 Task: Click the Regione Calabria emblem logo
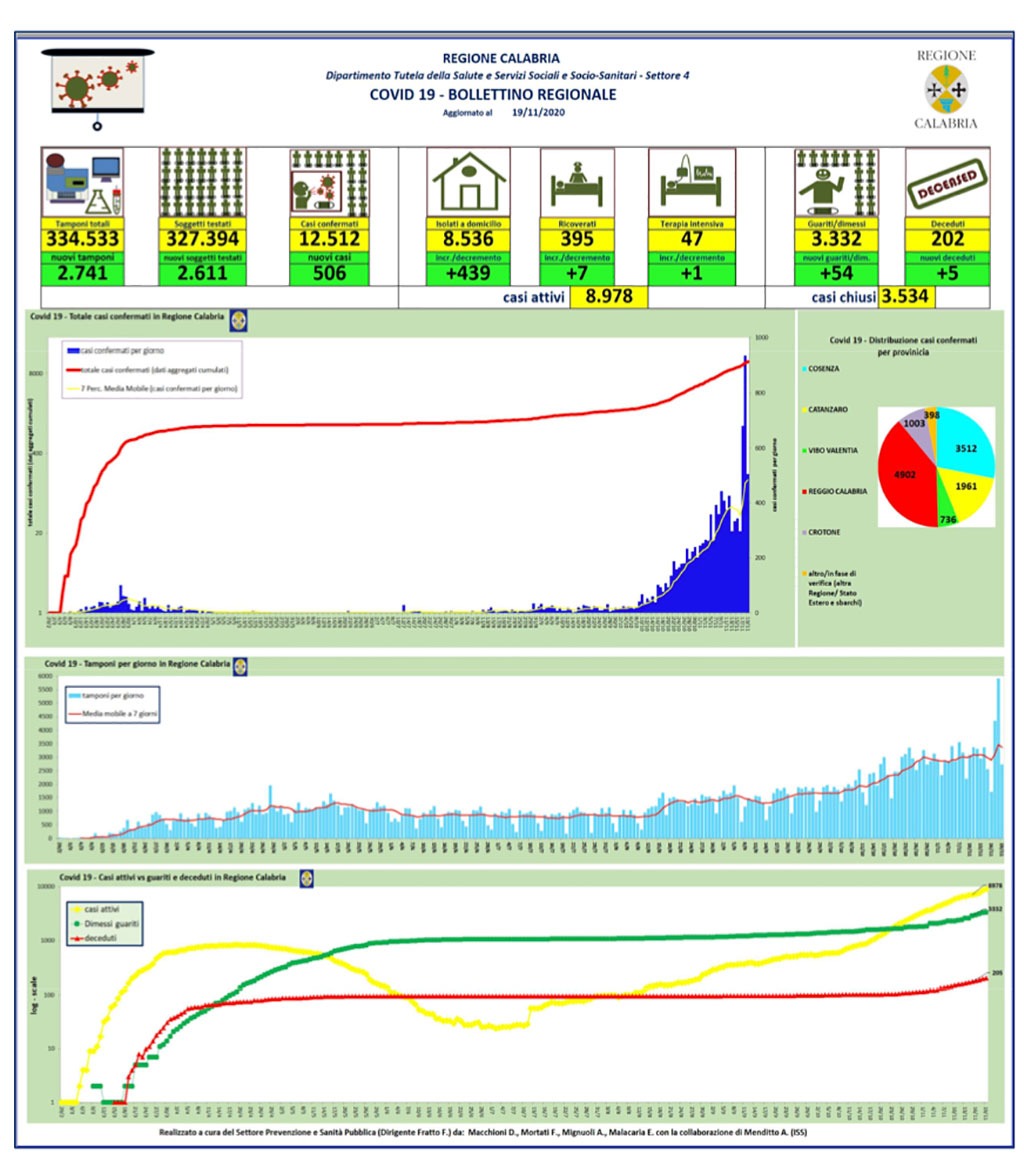(945, 90)
